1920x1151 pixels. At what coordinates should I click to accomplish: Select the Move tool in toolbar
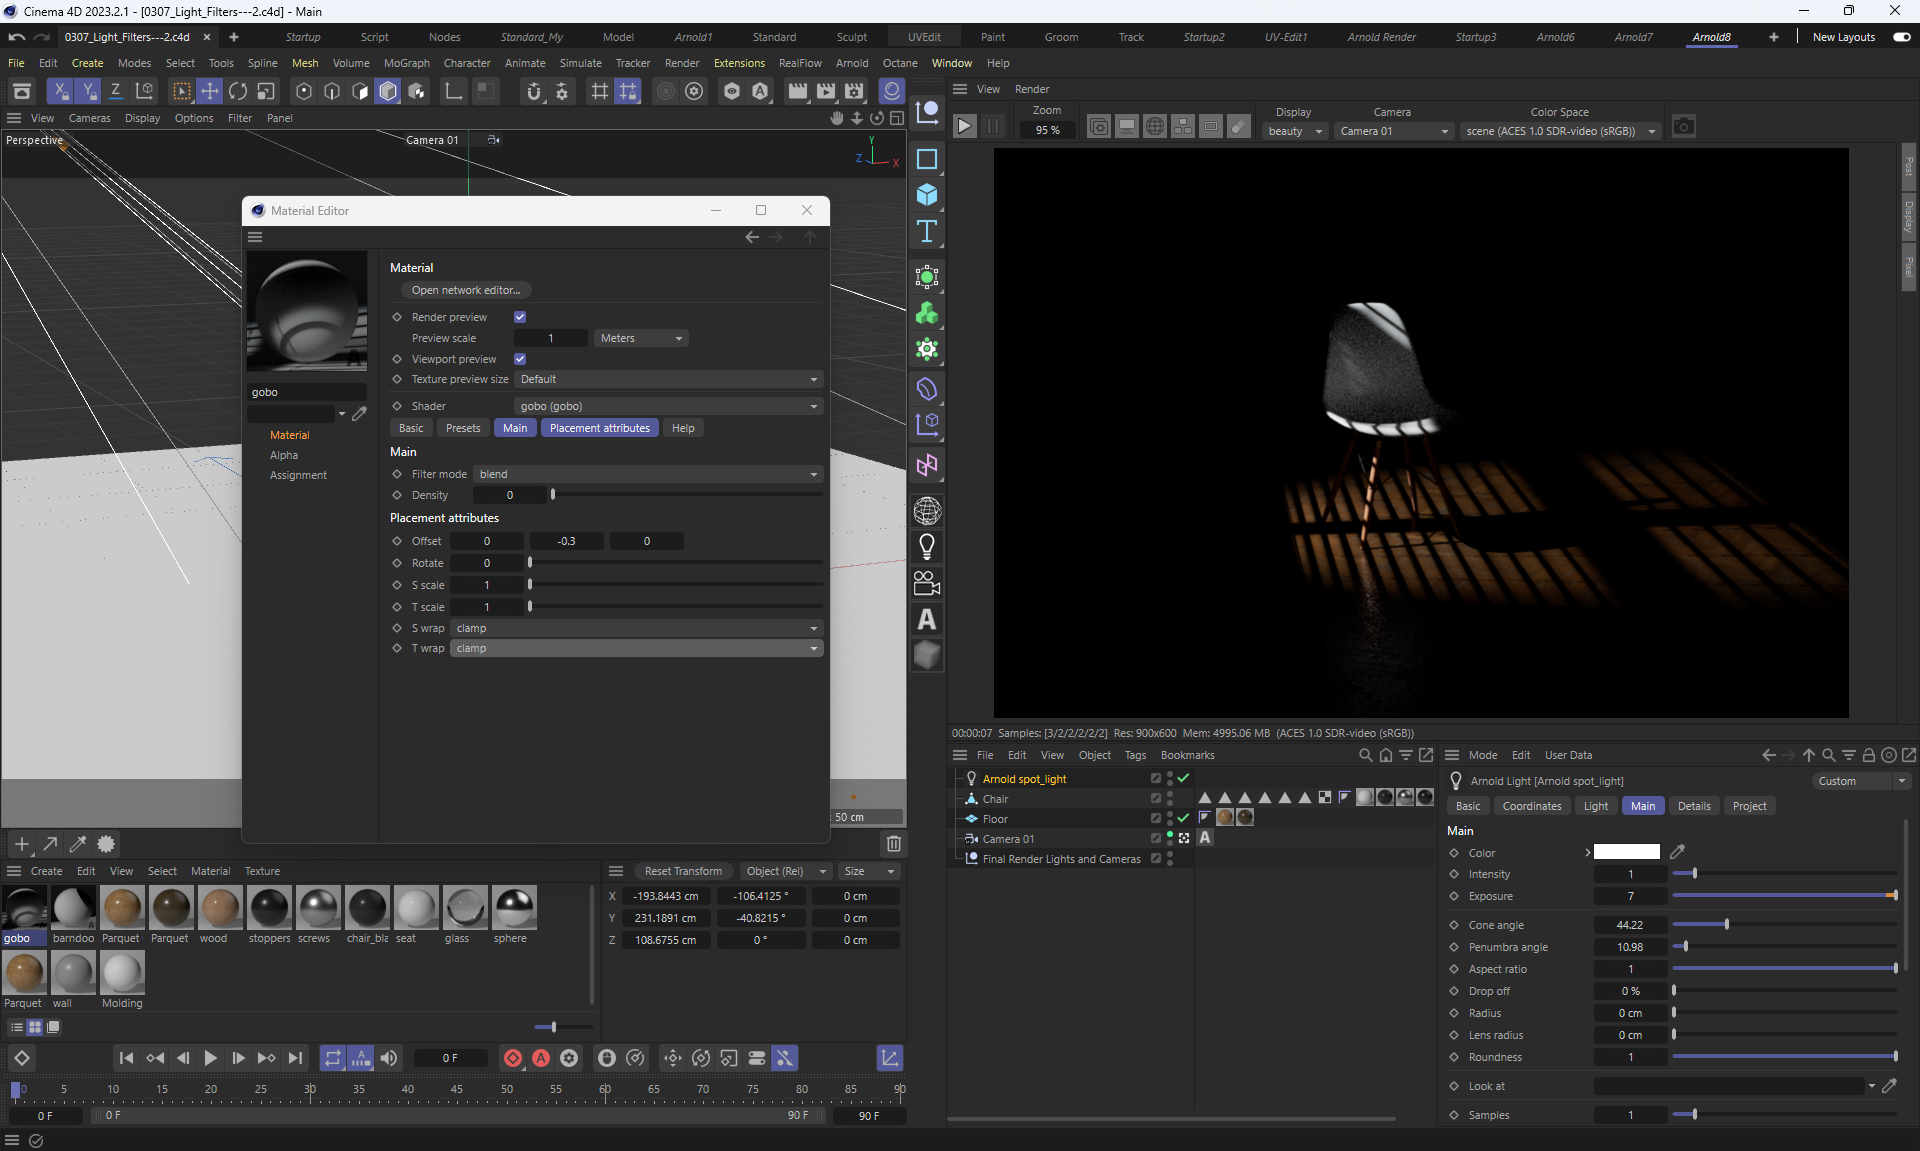pyautogui.click(x=210, y=92)
